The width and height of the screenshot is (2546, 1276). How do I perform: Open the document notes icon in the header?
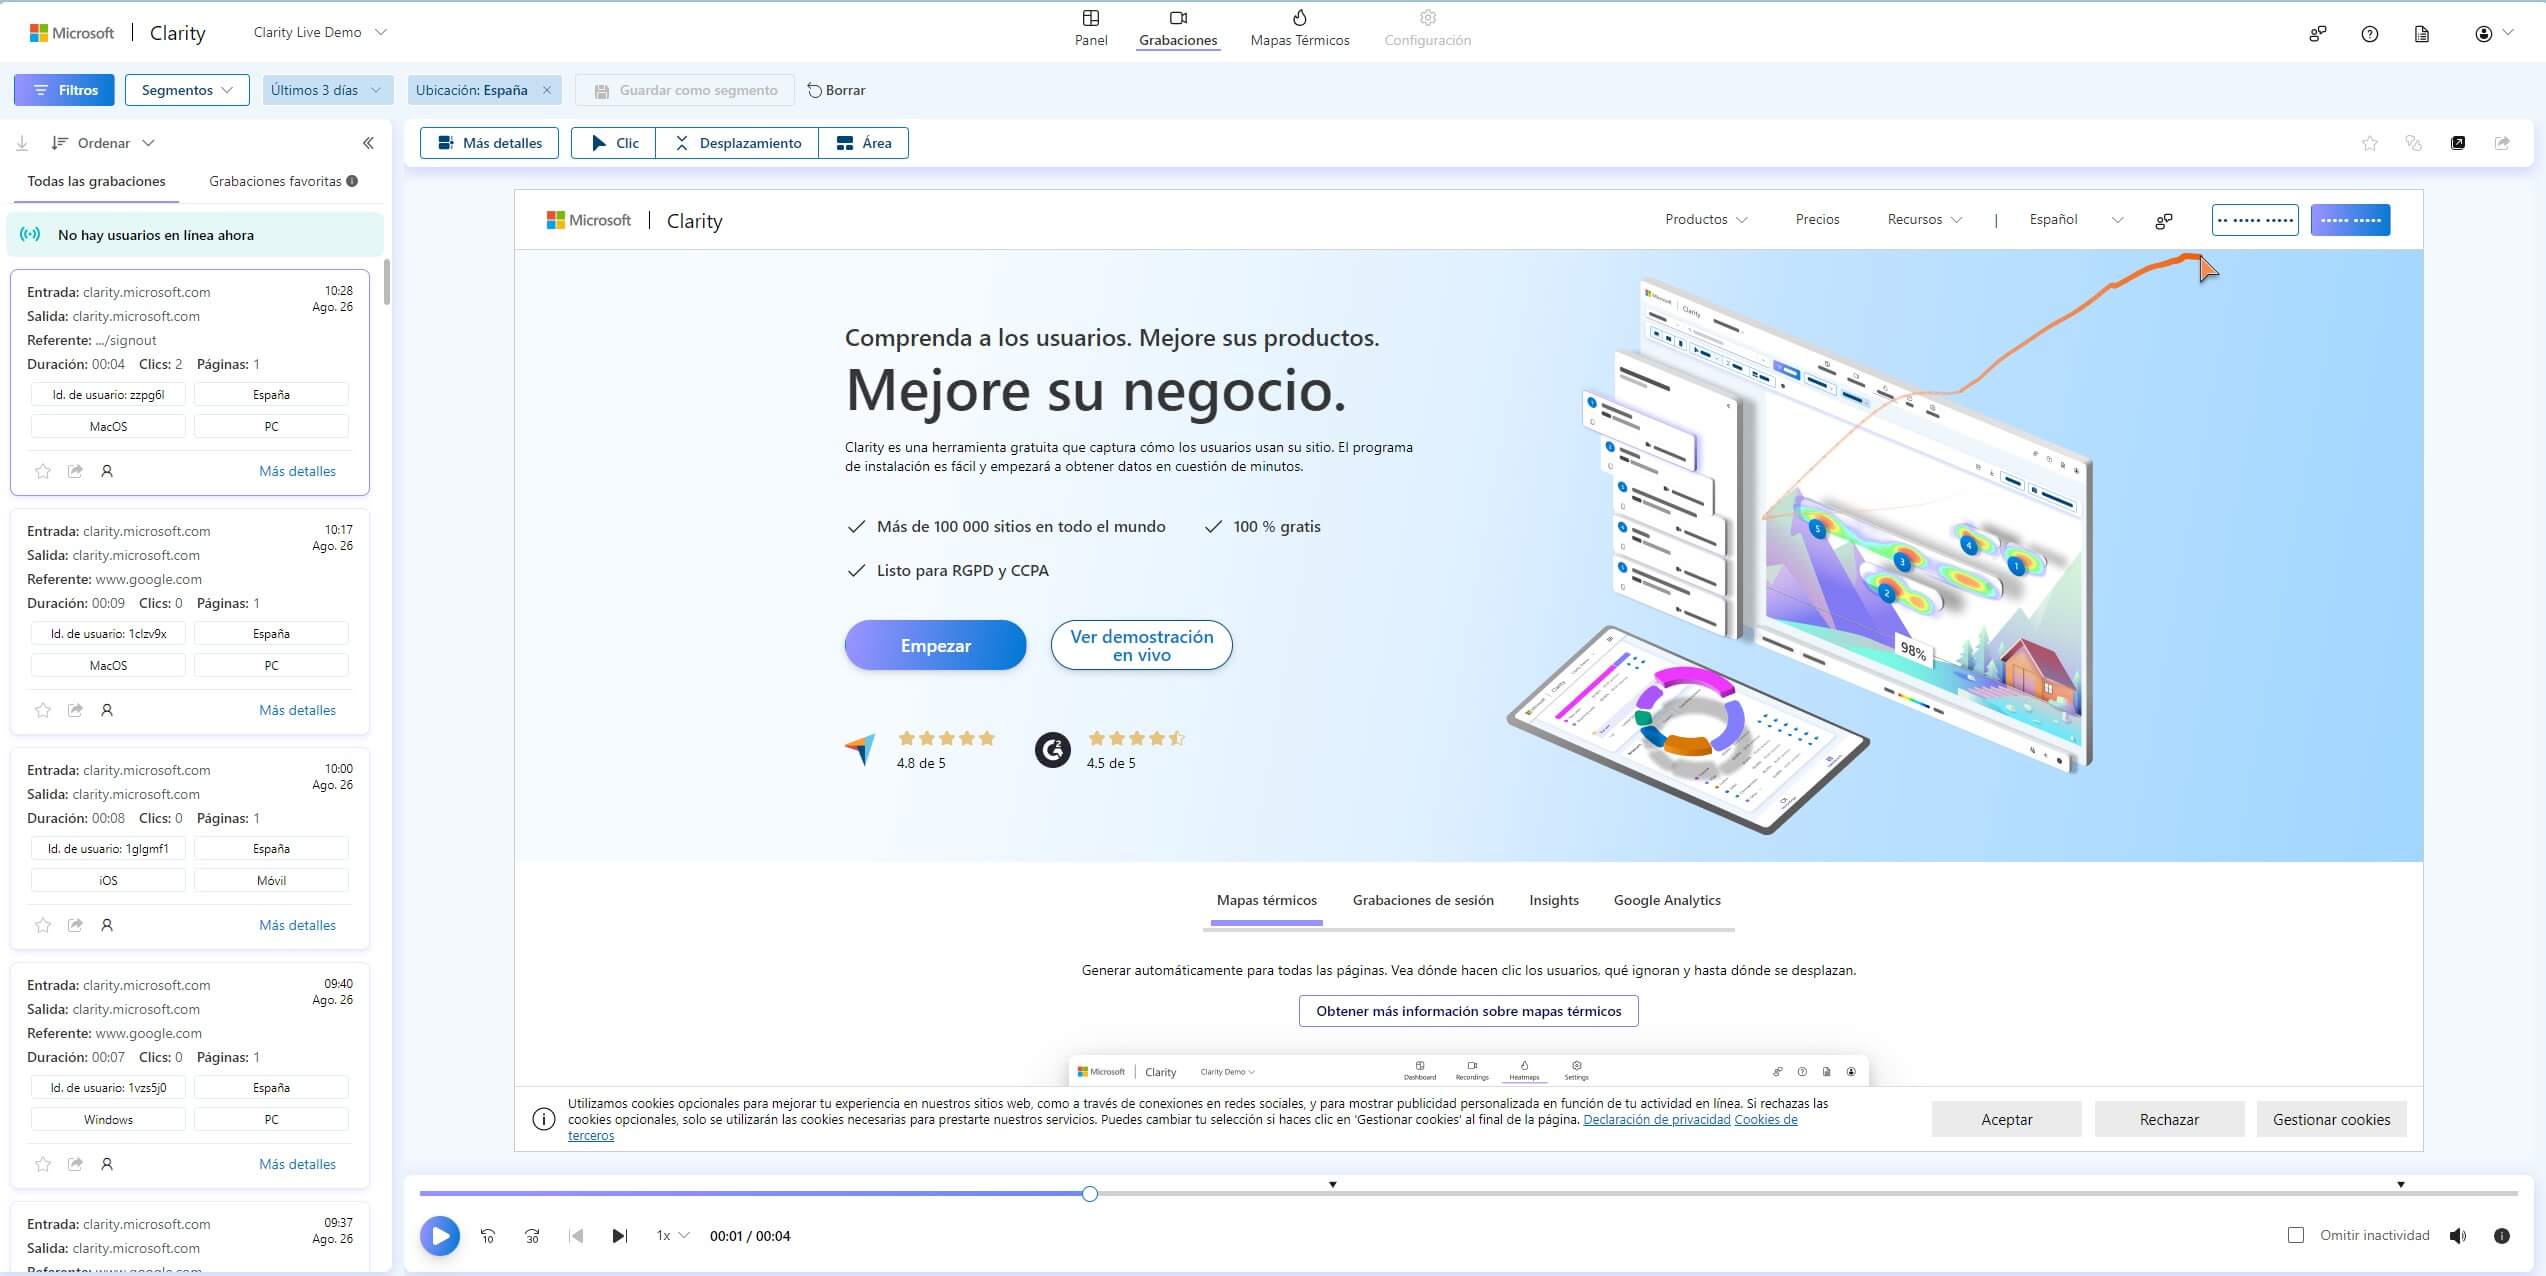[x=2421, y=34]
